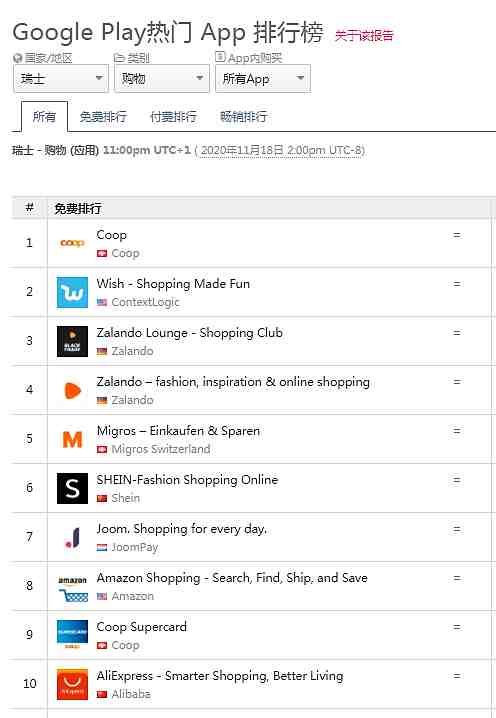
Task: Switch to the 免费排行 tab
Action: click(103, 117)
